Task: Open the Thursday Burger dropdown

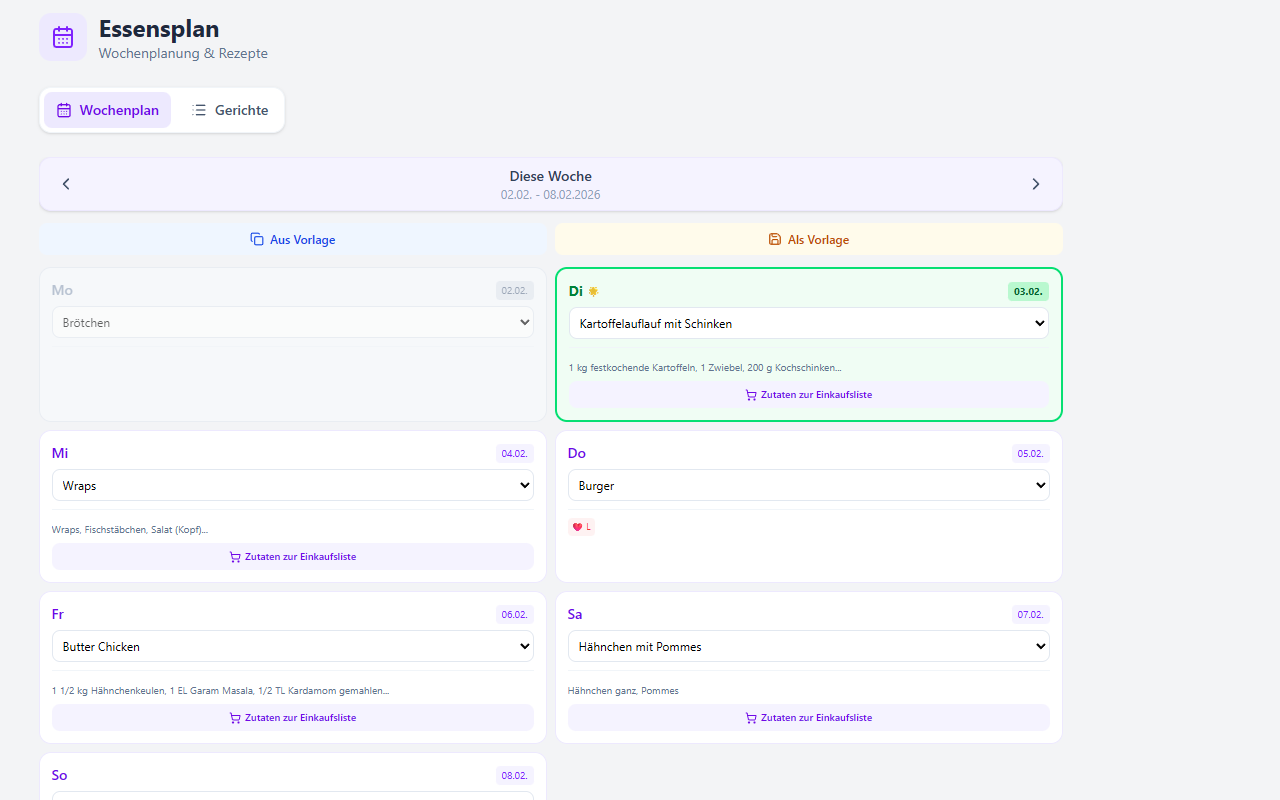Action: 808,485
